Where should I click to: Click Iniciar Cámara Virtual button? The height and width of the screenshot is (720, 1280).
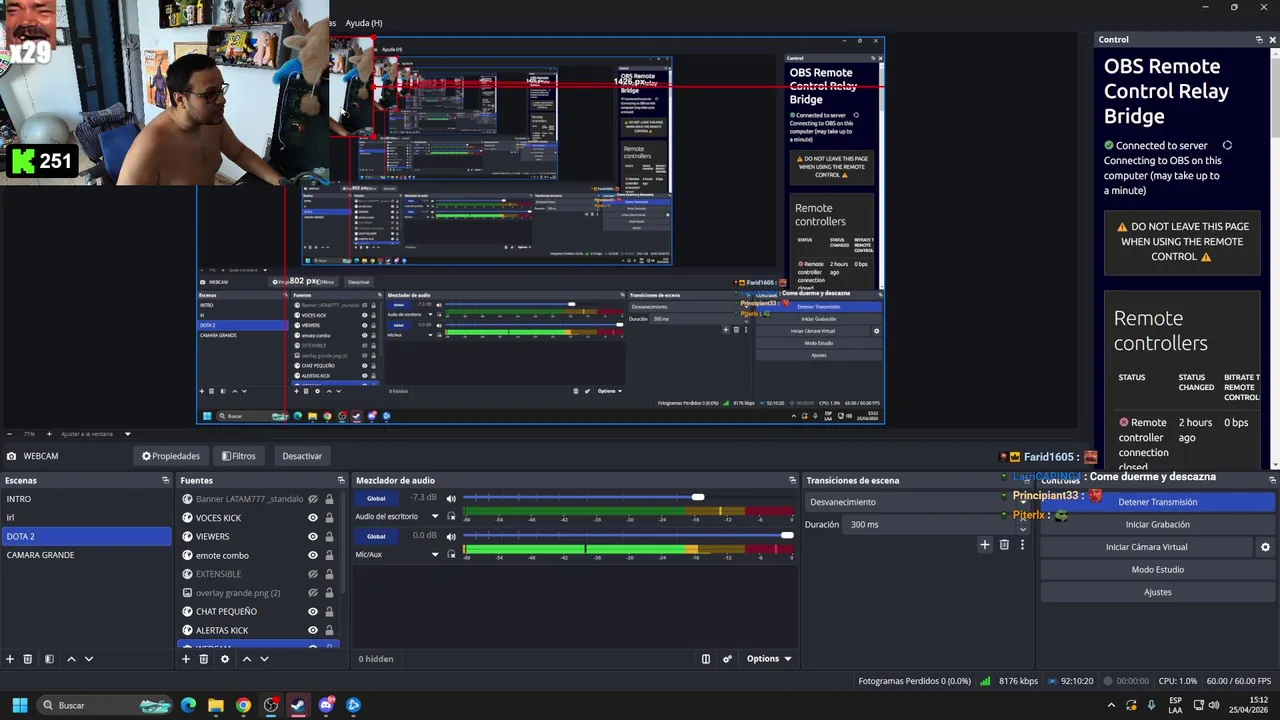(x=1146, y=547)
